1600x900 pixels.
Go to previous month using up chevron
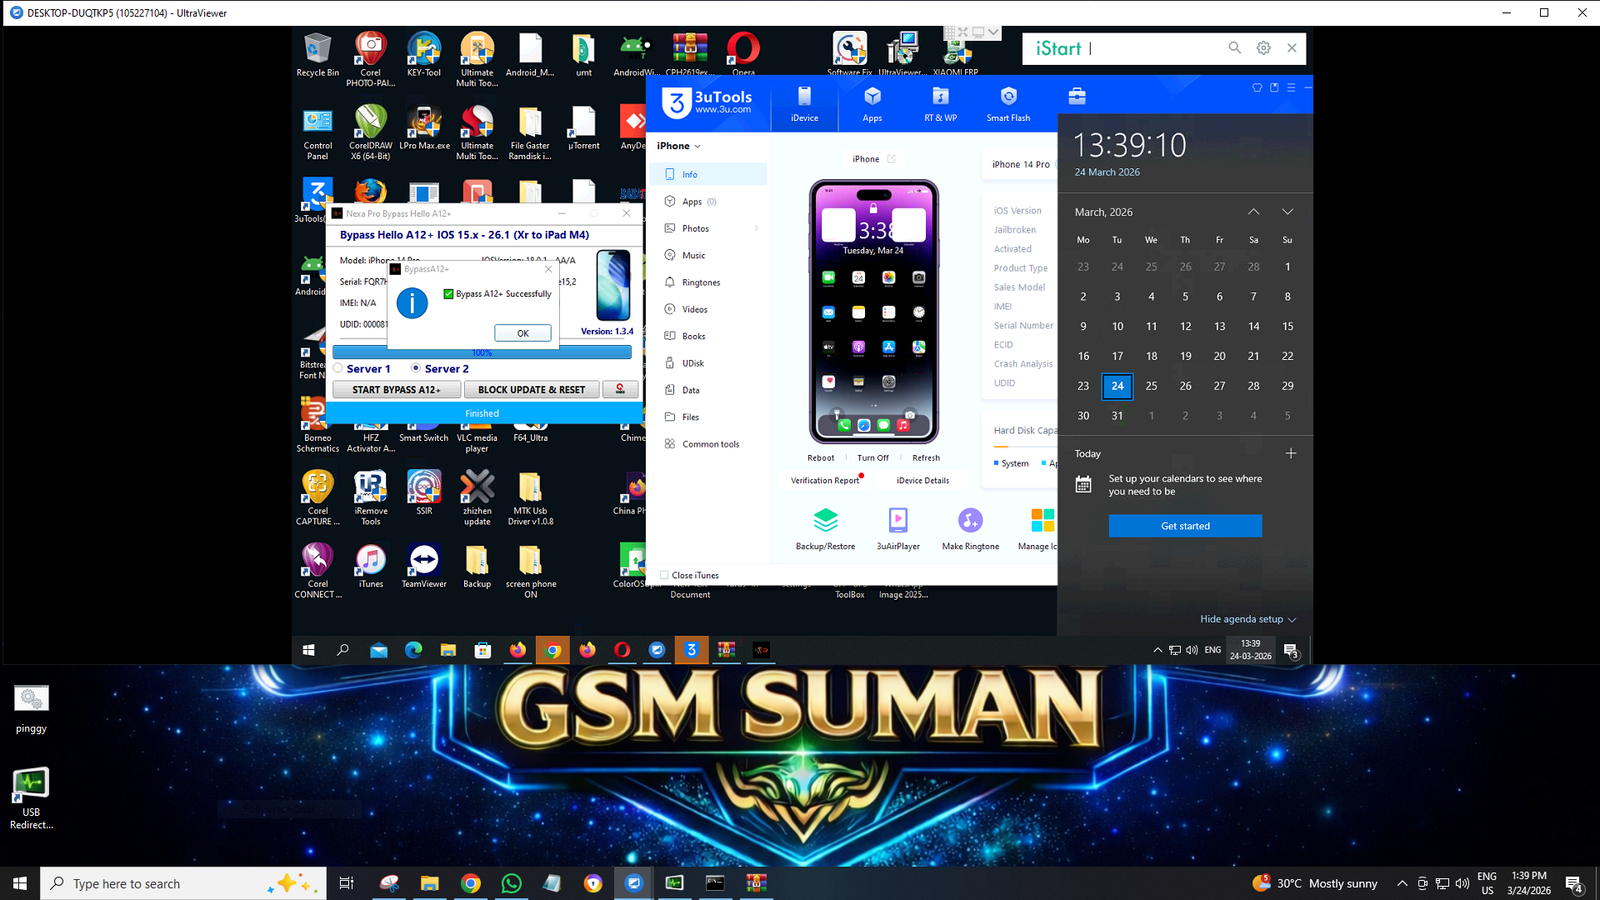point(1253,212)
